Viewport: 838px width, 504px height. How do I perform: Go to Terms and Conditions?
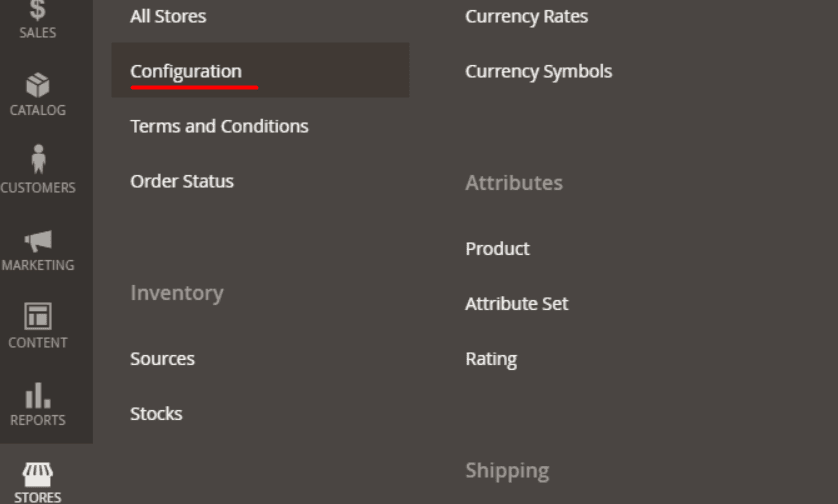219,126
